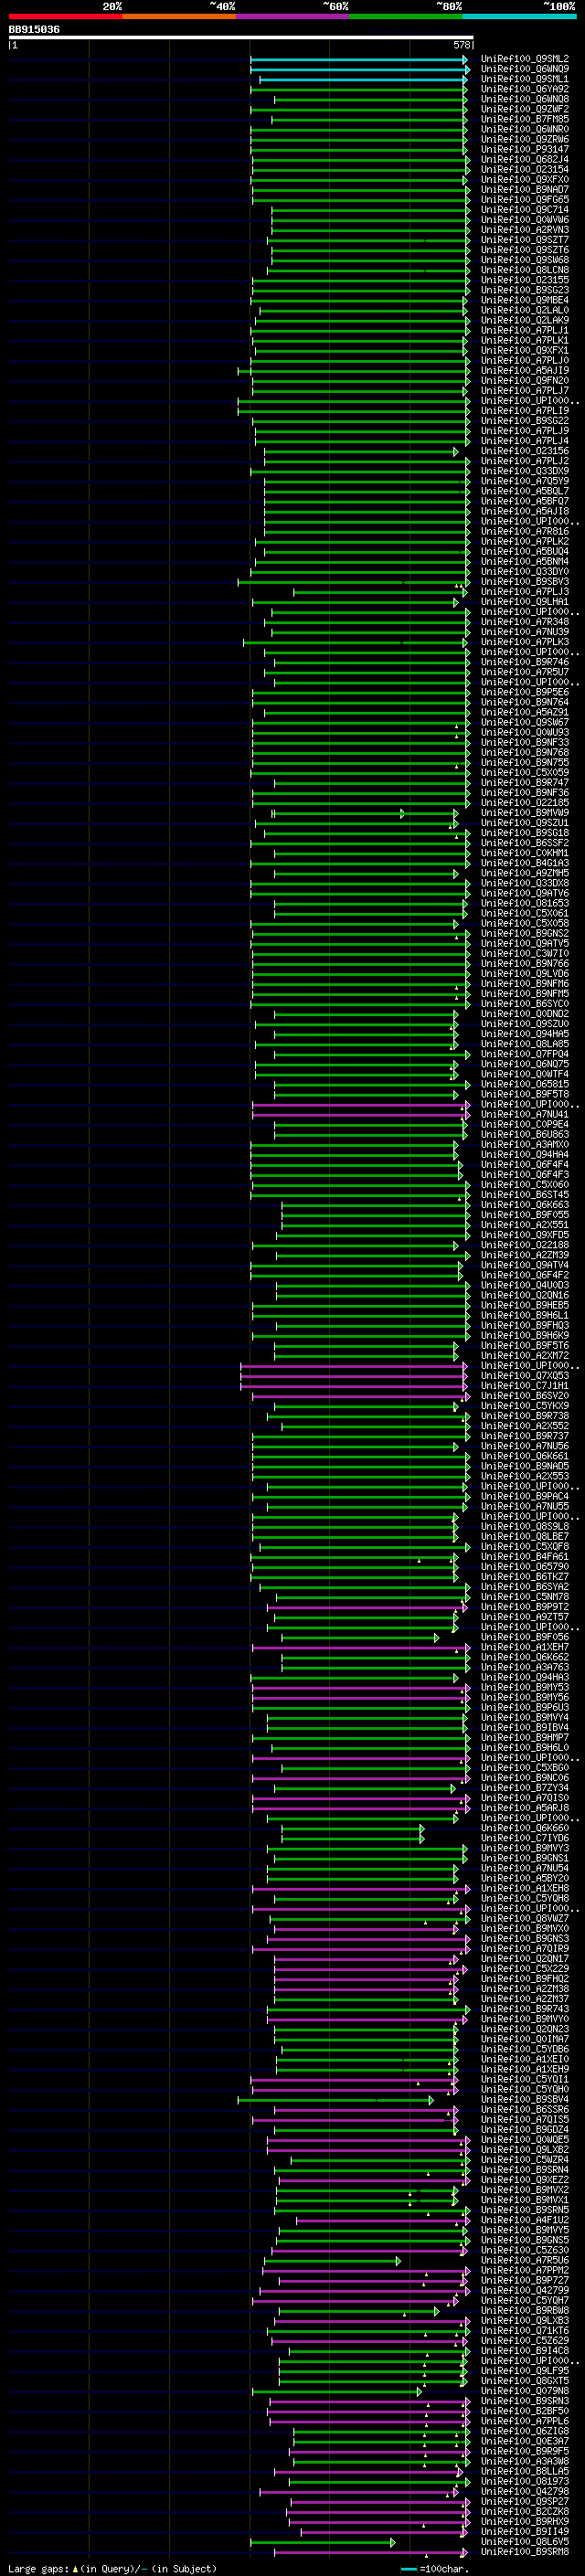Open hit UniRef100_P93147
585x2576 pixels.
(x=524, y=150)
